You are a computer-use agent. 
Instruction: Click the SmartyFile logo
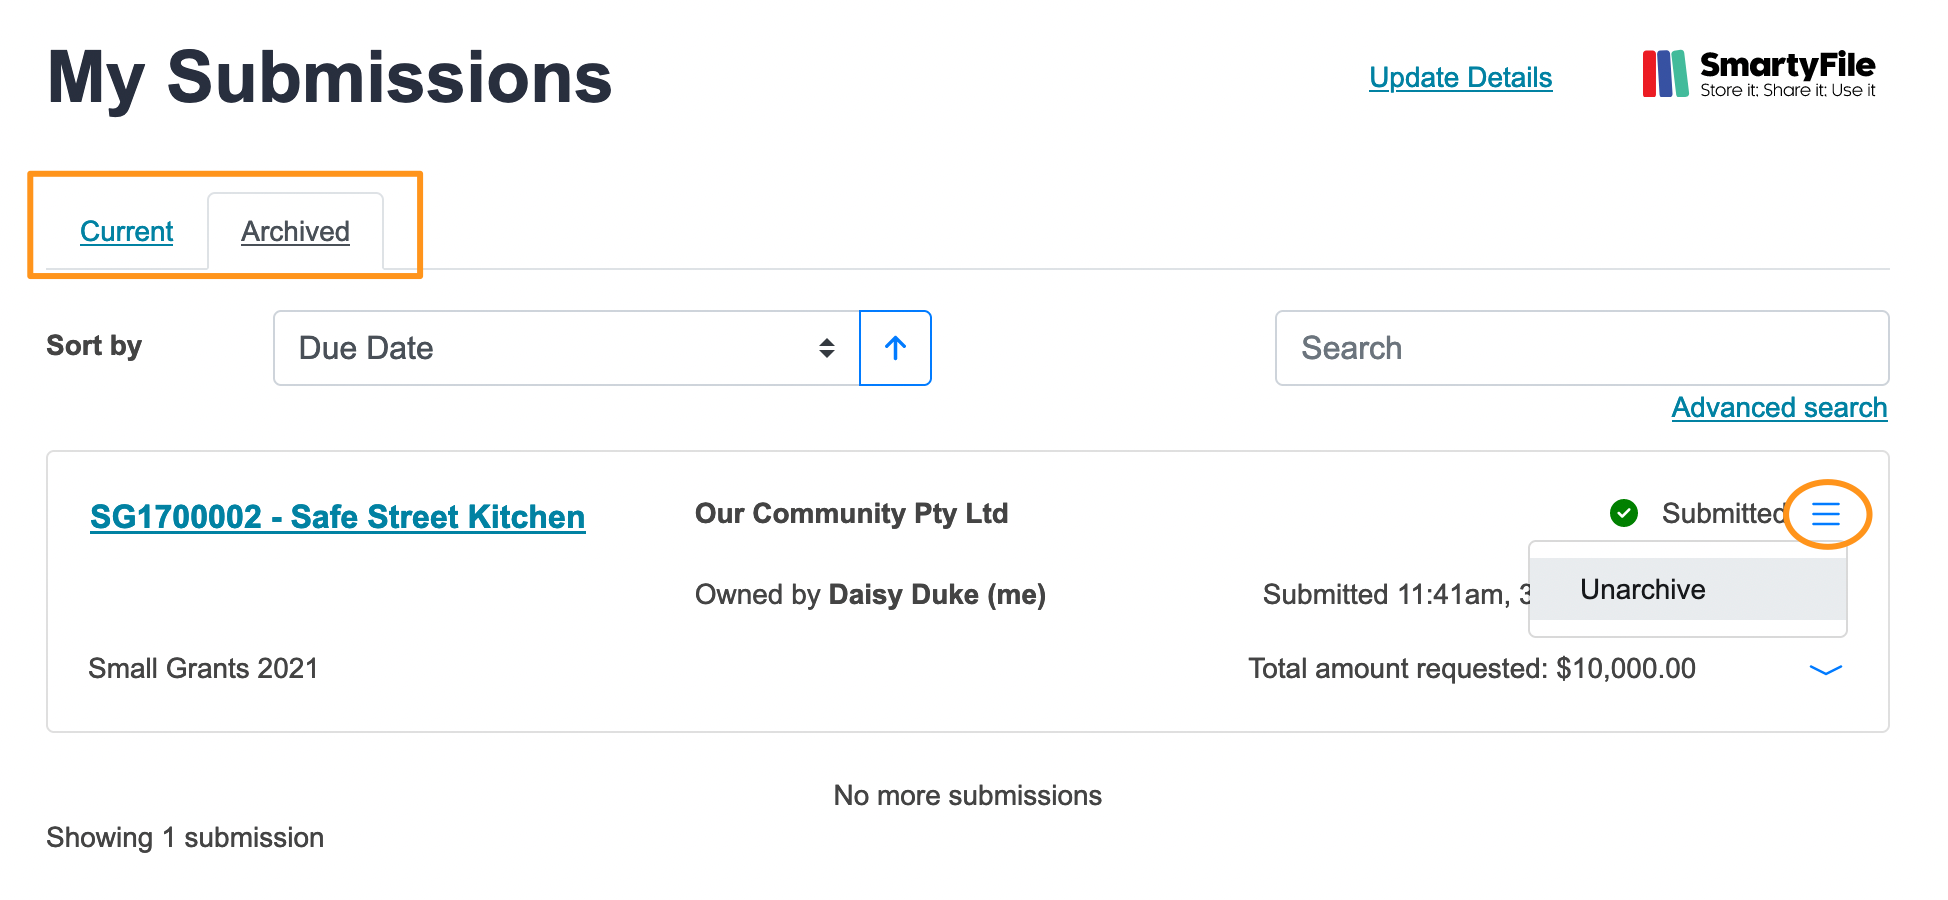tap(1759, 74)
